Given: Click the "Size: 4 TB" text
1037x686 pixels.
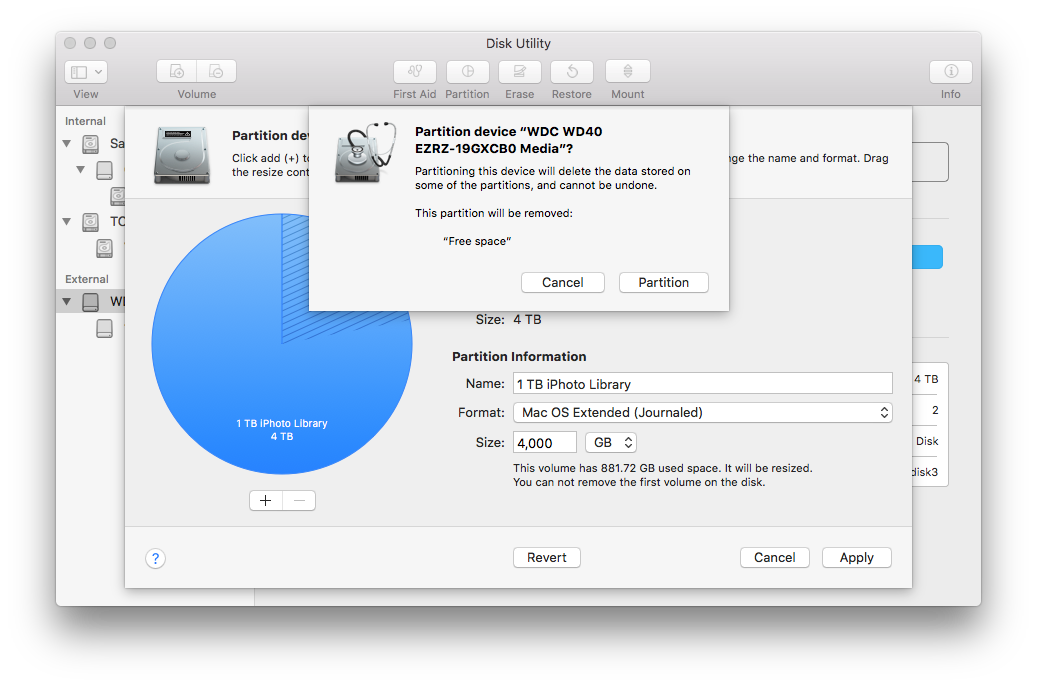Looking at the screenshot, I should tap(509, 320).
